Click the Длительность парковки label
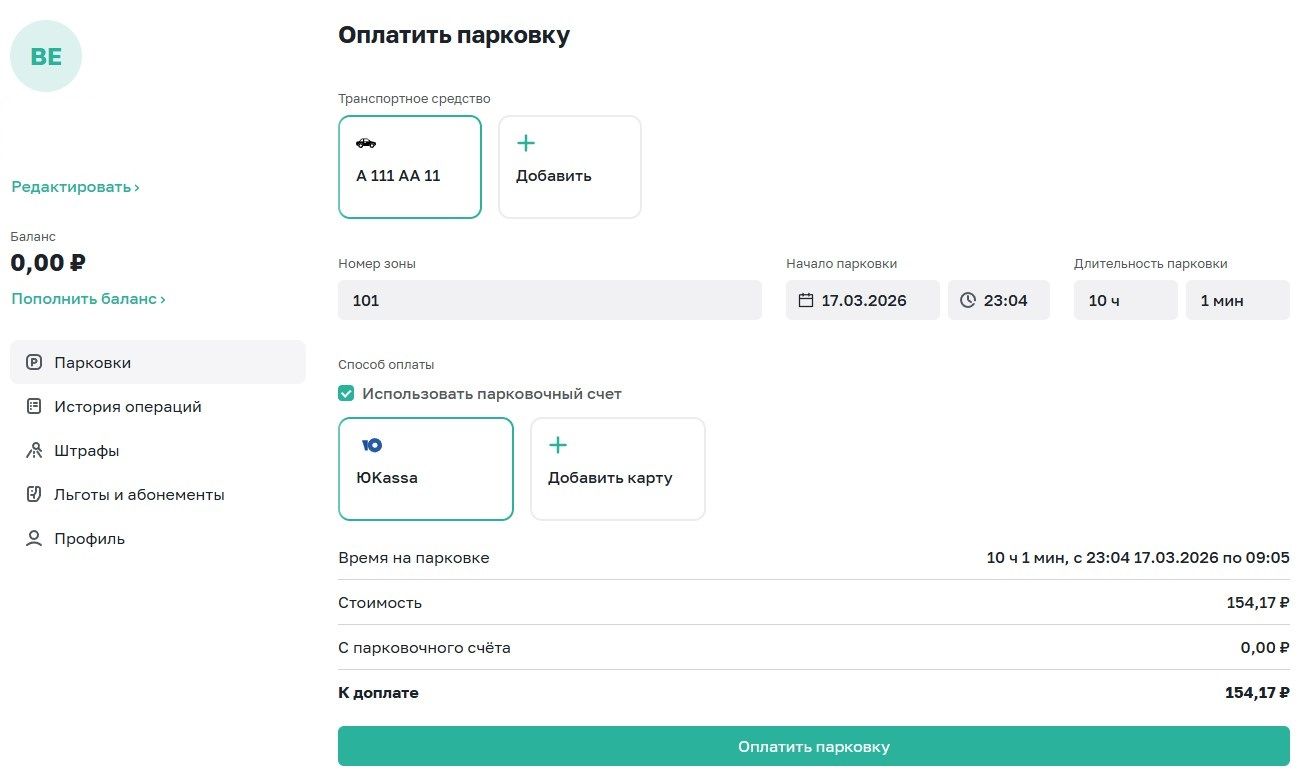 point(1151,264)
